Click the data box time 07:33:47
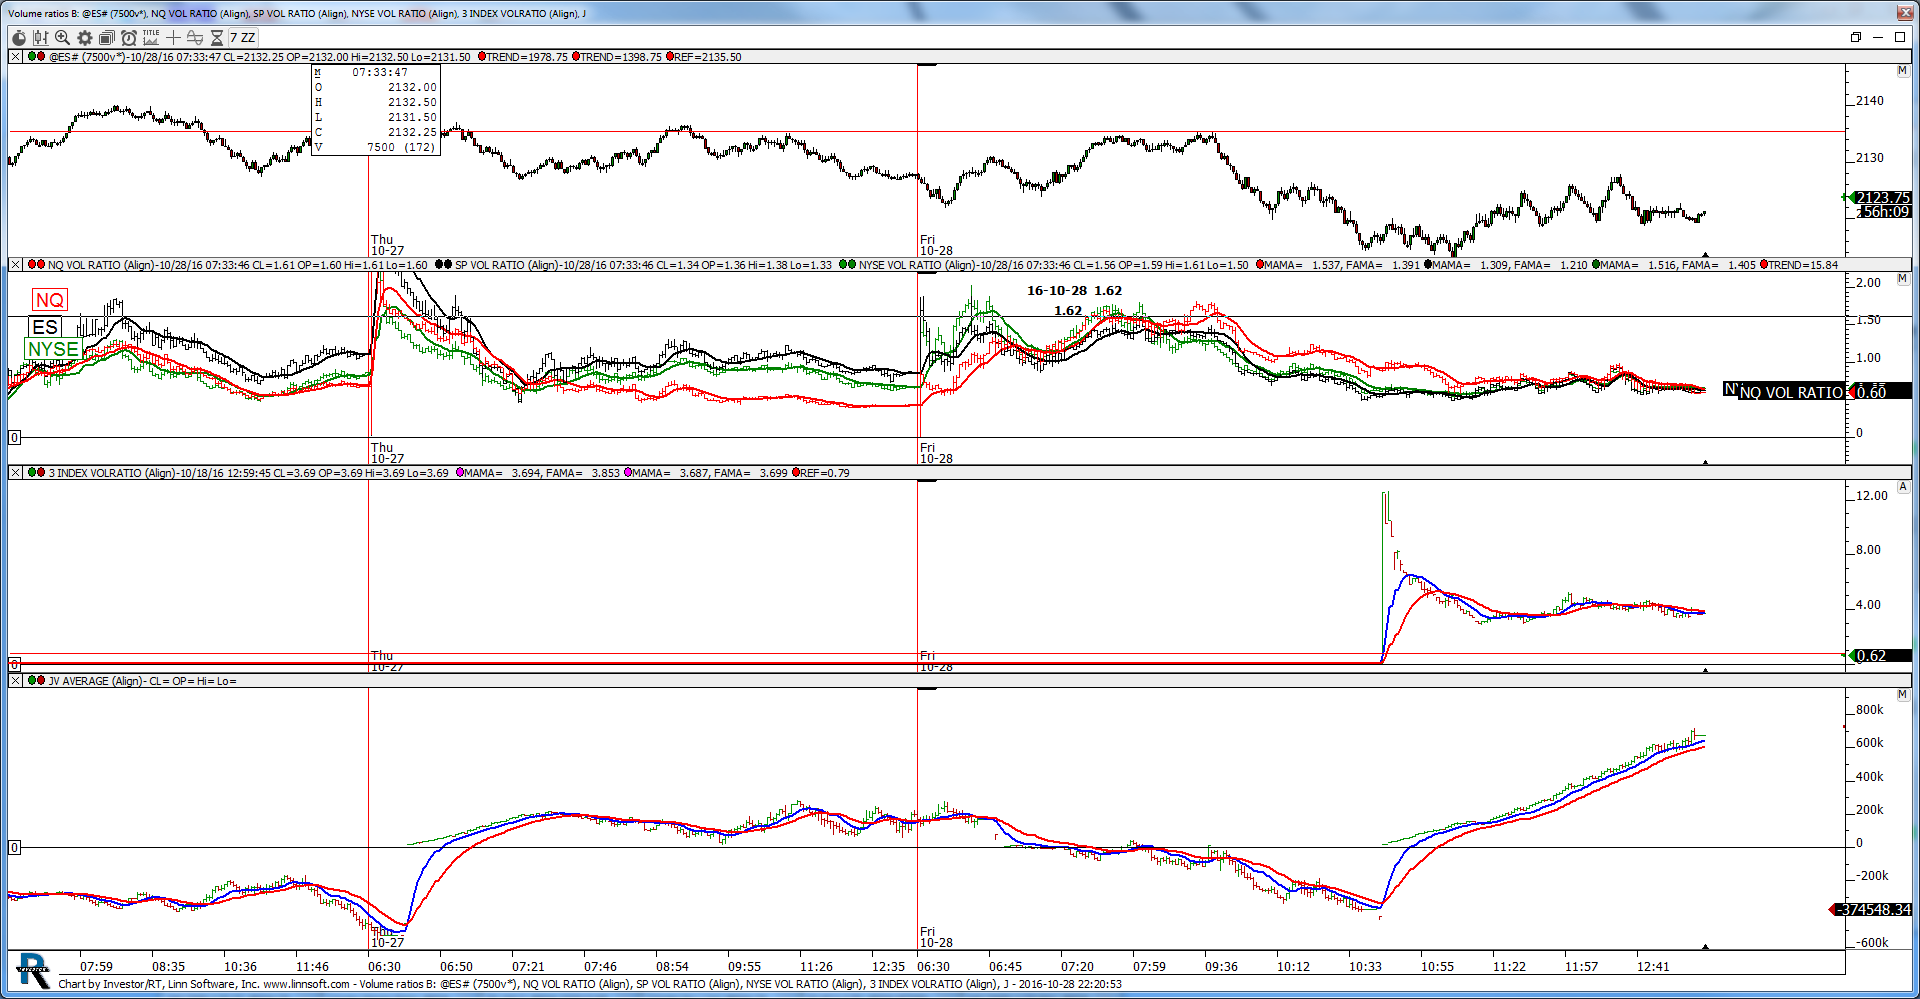This screenshot has width=1920, height=999. pos(380,72)
